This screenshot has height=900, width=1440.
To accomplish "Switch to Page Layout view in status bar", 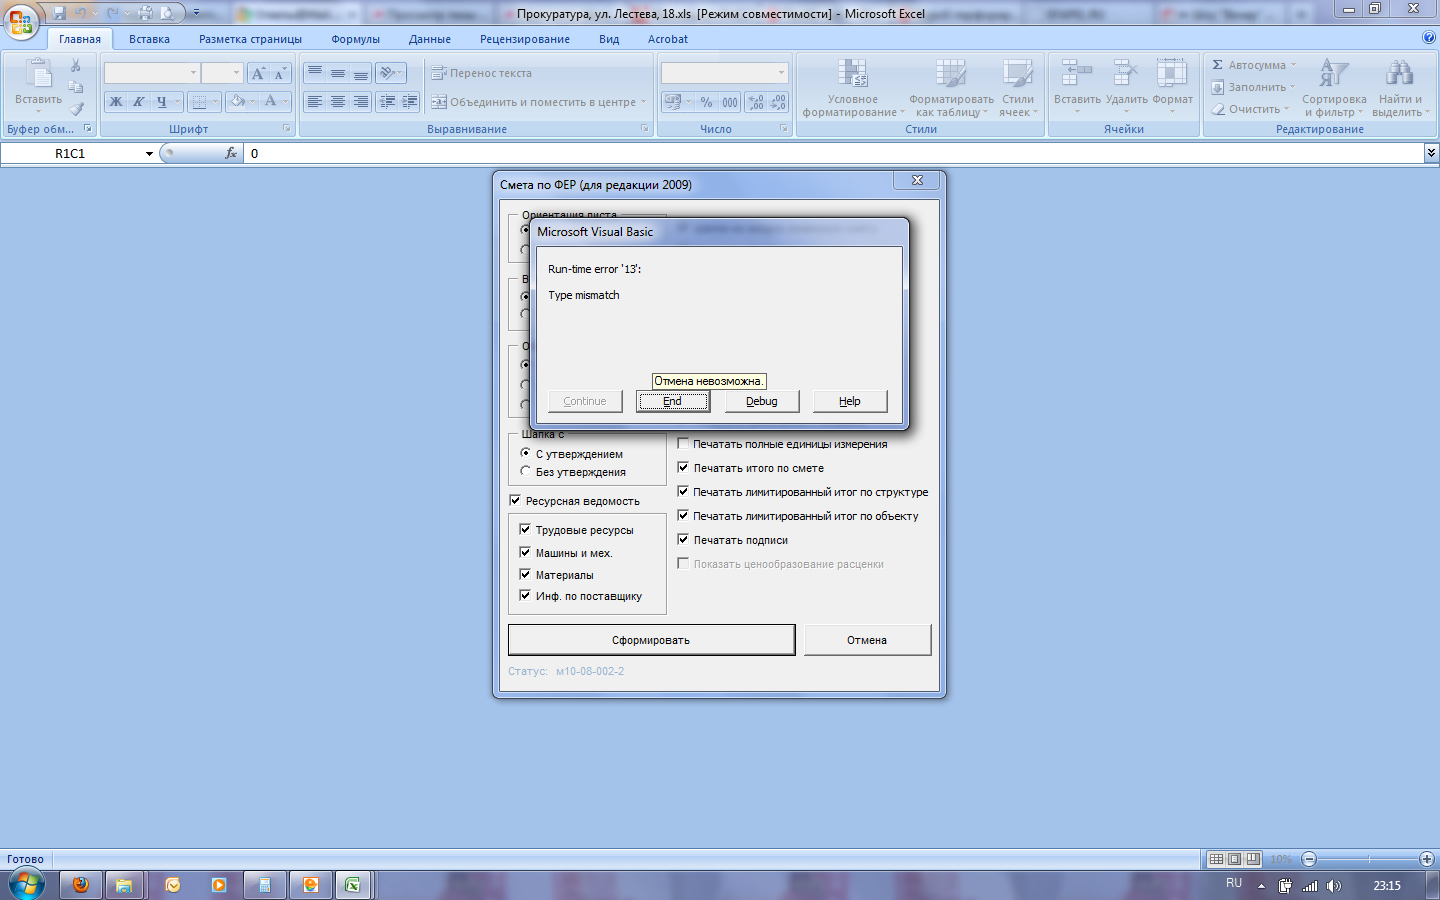I will 1235,859.
